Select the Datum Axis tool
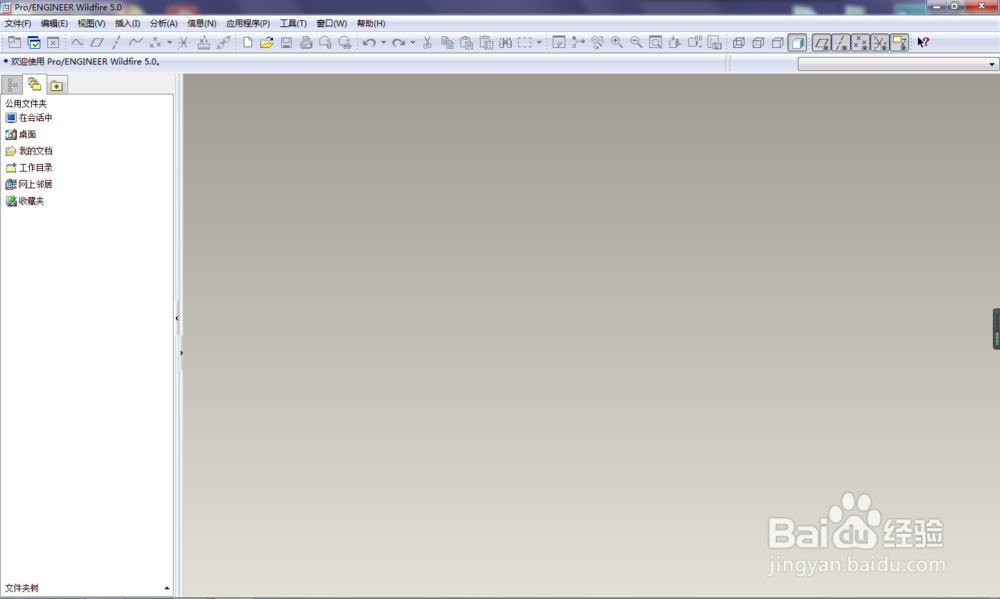Image resolution: width=1000 pixels, height=599 pixels. 116,43
